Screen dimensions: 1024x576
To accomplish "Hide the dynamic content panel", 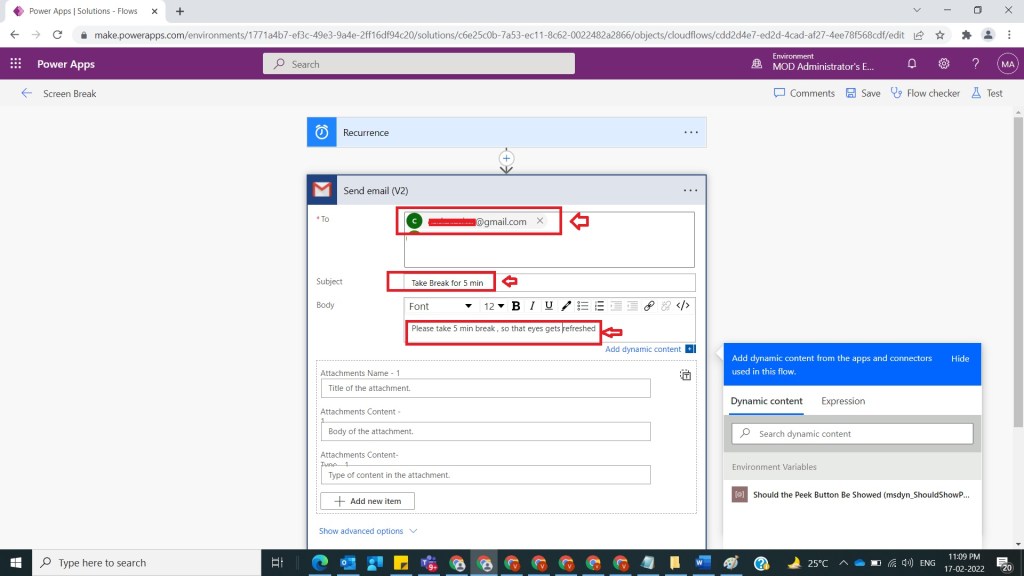I will coord(959,358).
